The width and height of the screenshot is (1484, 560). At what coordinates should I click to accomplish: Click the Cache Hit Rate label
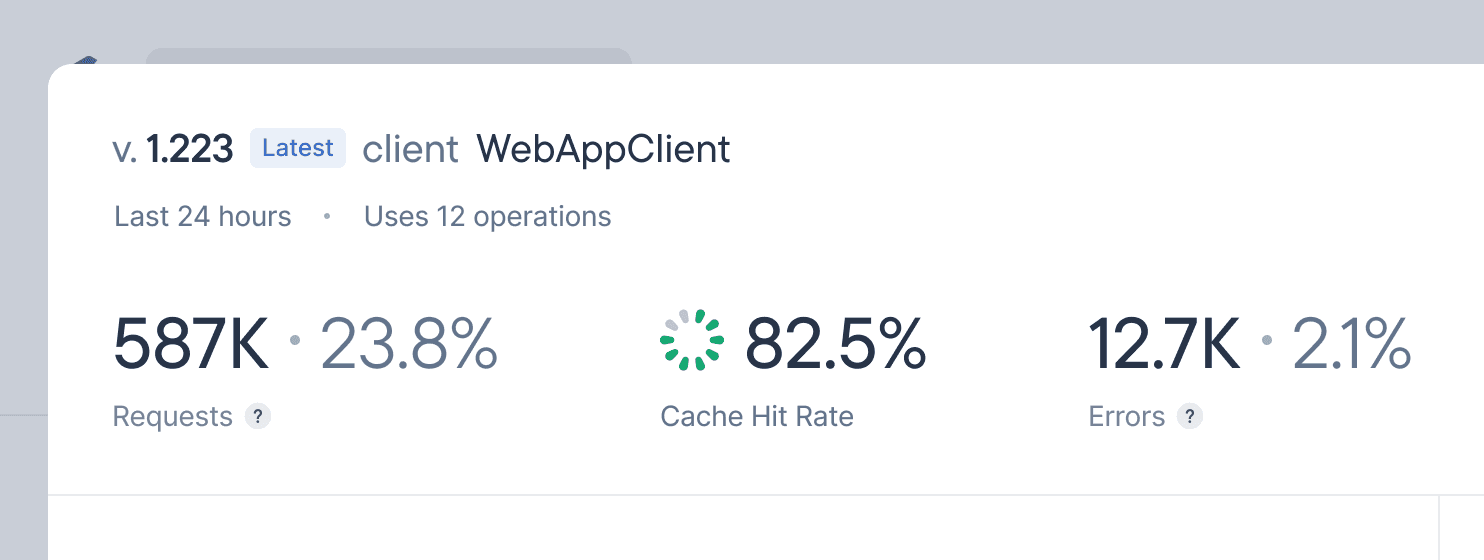pos(757,417)
